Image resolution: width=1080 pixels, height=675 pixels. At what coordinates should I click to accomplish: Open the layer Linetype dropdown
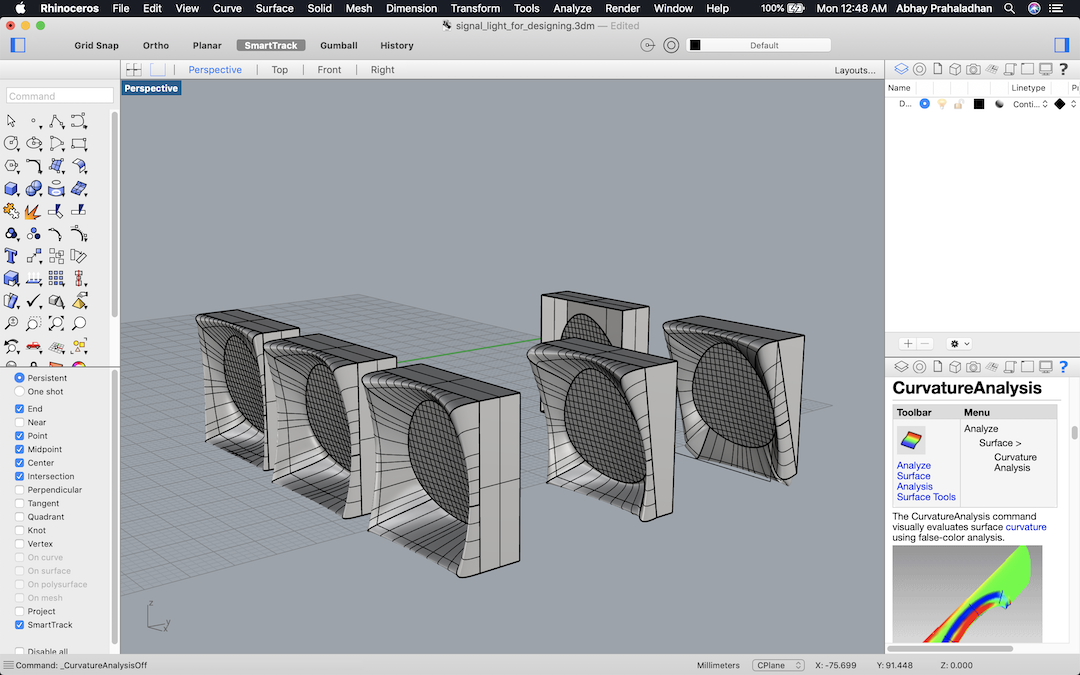click(x=1030, y=104)
